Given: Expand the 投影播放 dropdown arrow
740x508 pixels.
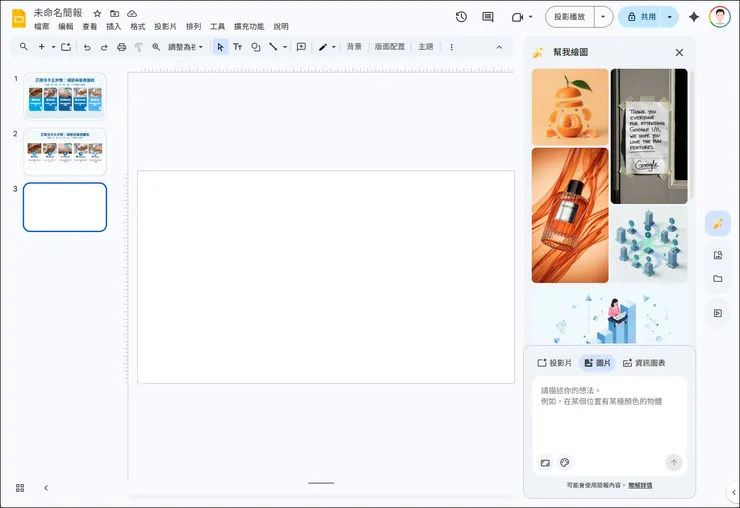Looking at the screenshot, I should click(603, 17).
